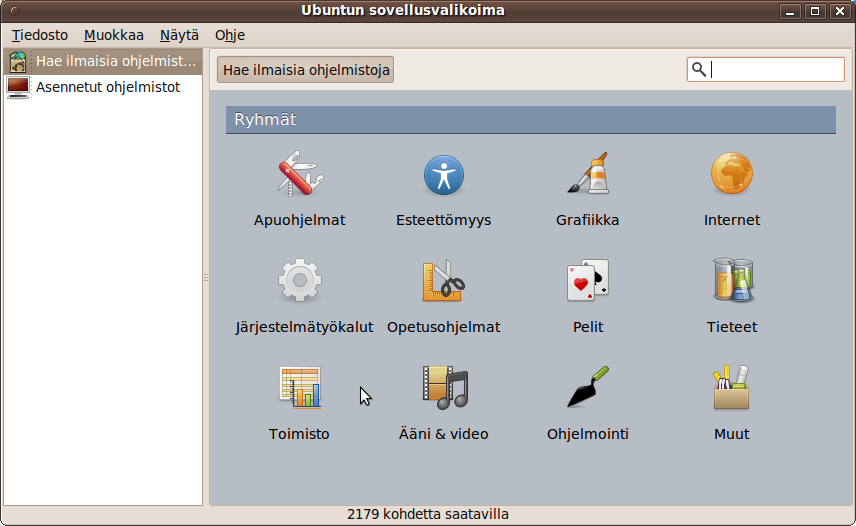Open the Pelit playing cards icon
This screenshot has width=856, height=526.
[588, 281]
